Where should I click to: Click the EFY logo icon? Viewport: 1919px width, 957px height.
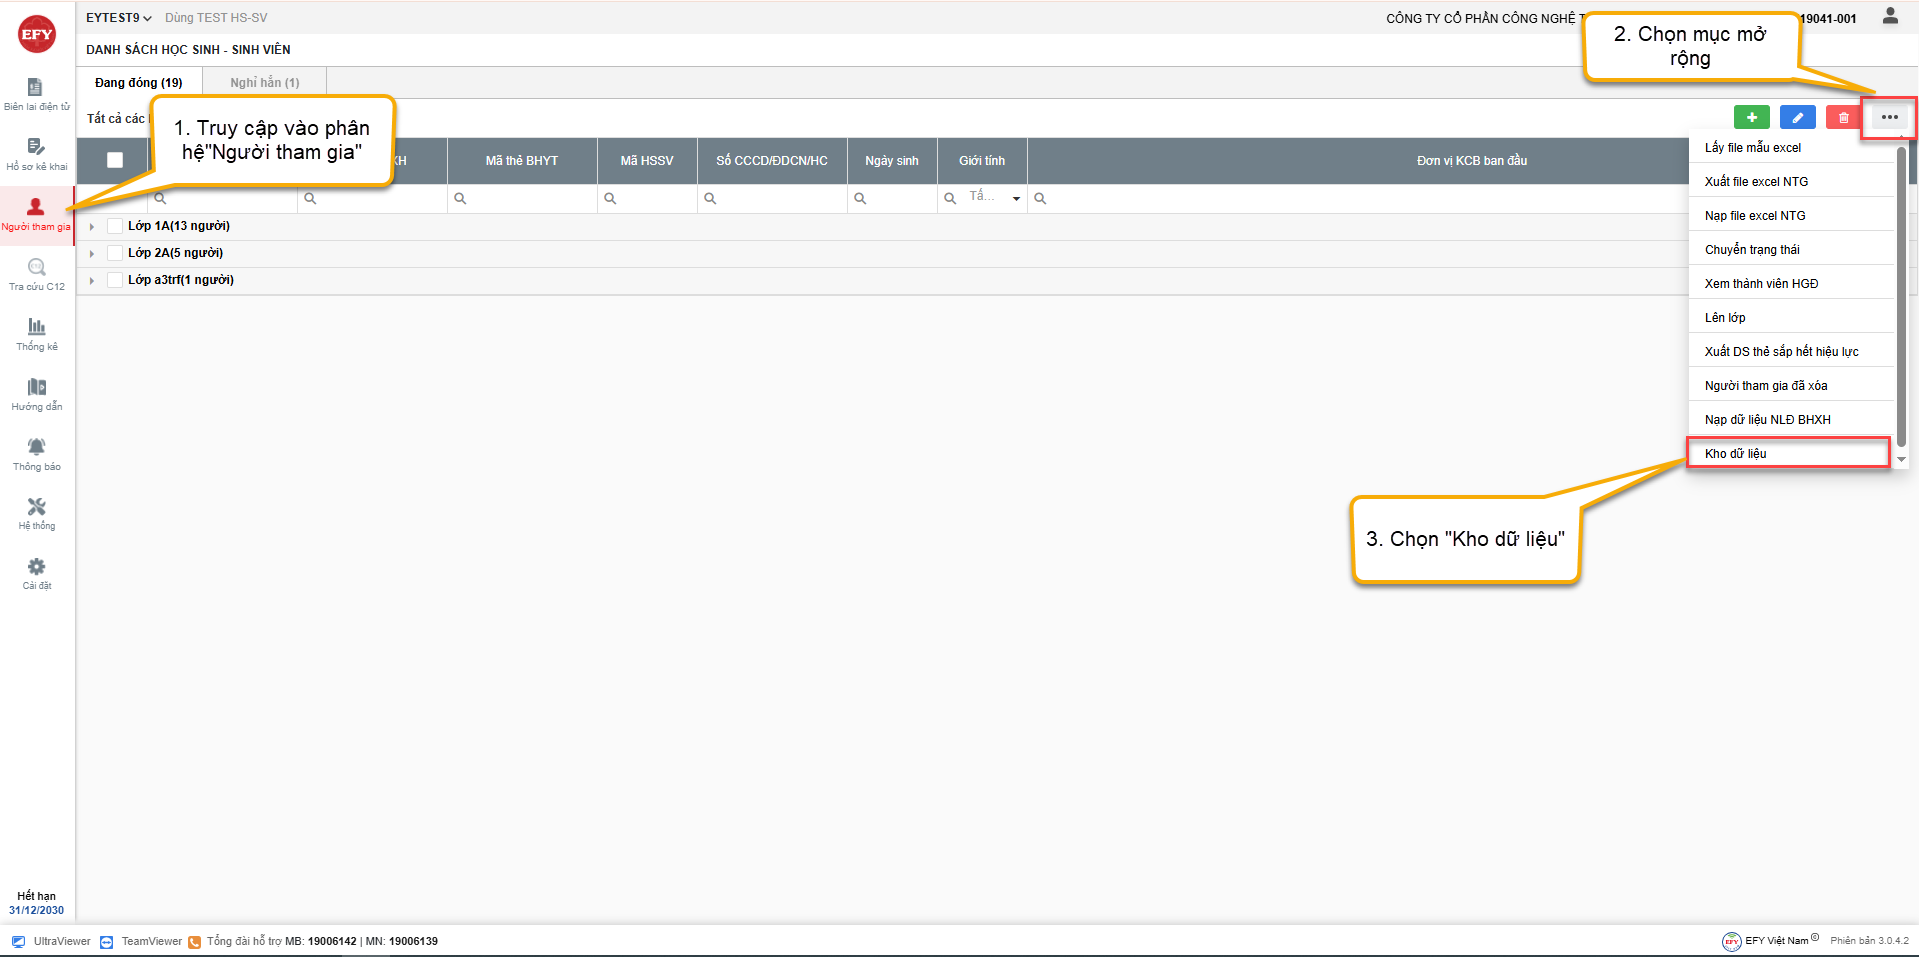37,34
